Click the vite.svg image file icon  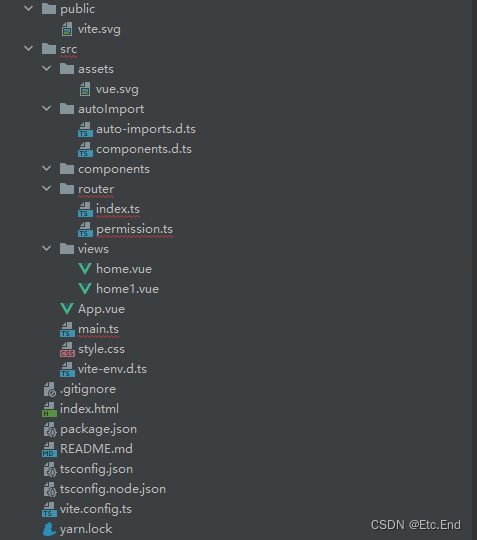click(x=67, y=29)
